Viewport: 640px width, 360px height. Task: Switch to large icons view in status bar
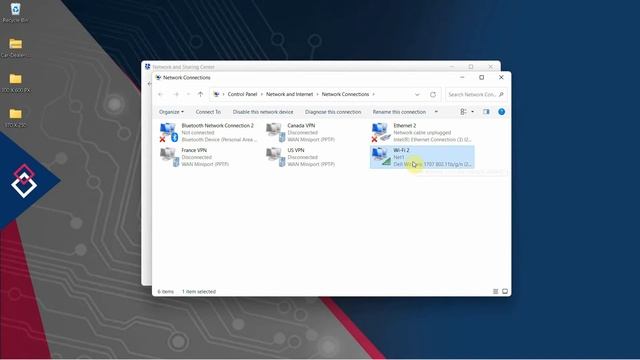505,291
